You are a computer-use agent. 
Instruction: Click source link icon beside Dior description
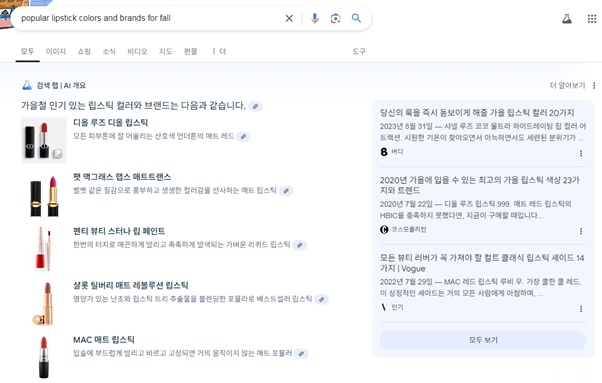click(x=243, y=136)
